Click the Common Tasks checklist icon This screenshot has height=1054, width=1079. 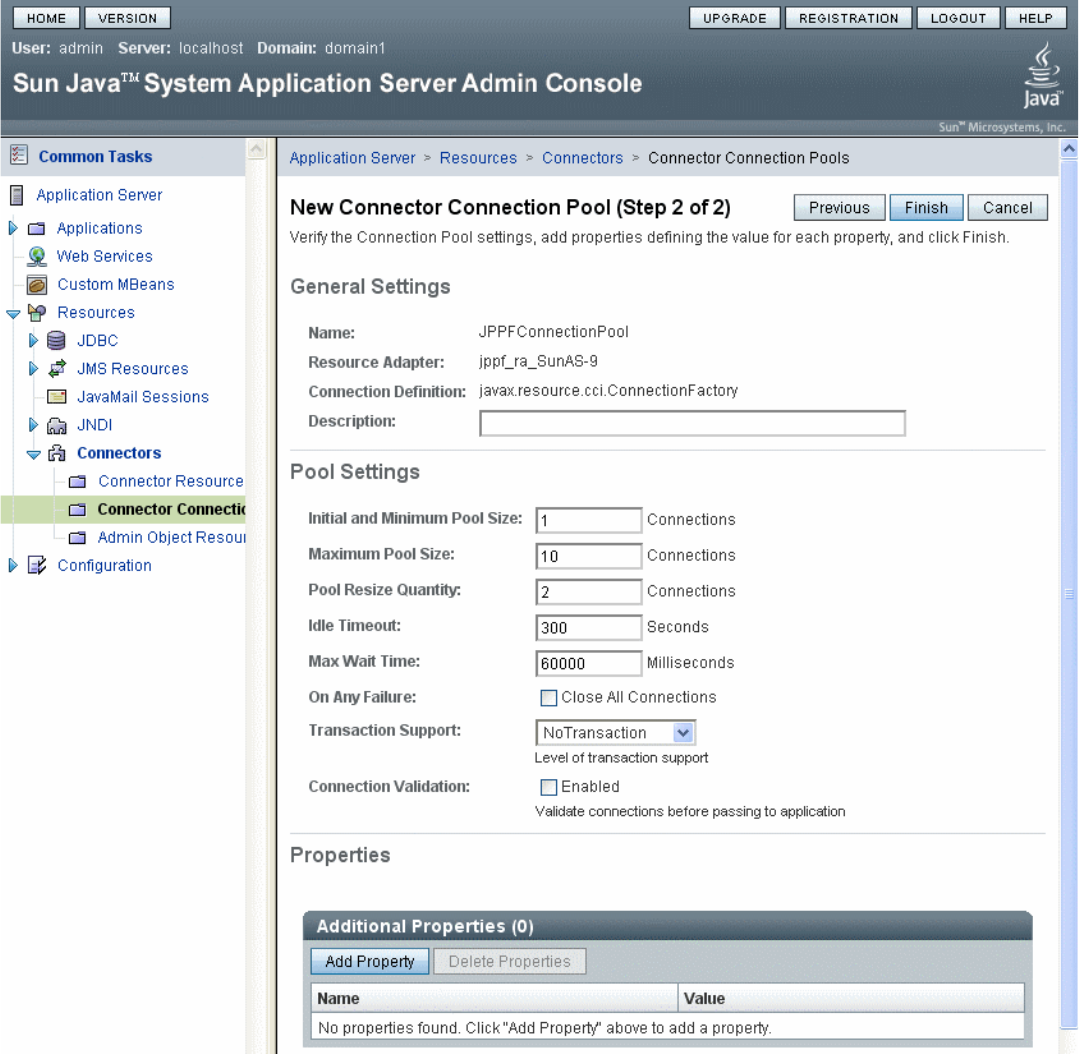[19, 155]
